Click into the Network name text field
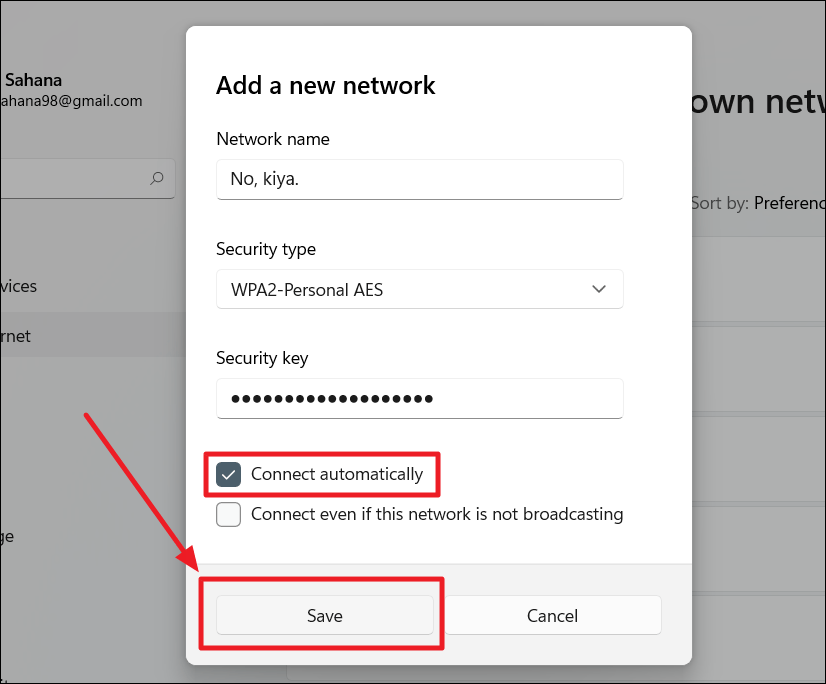 coord(419,179)
